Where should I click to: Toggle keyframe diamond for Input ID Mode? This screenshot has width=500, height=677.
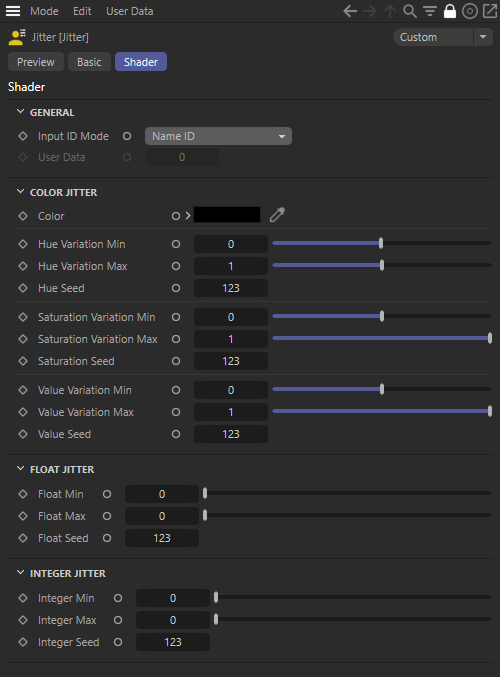[23, 136]
